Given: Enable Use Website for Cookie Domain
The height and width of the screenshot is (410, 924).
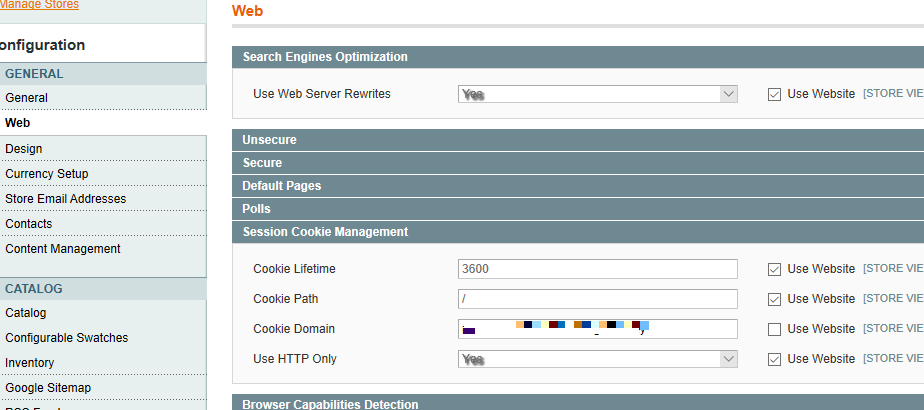Looking at the screenshot, I should point(774,329).
